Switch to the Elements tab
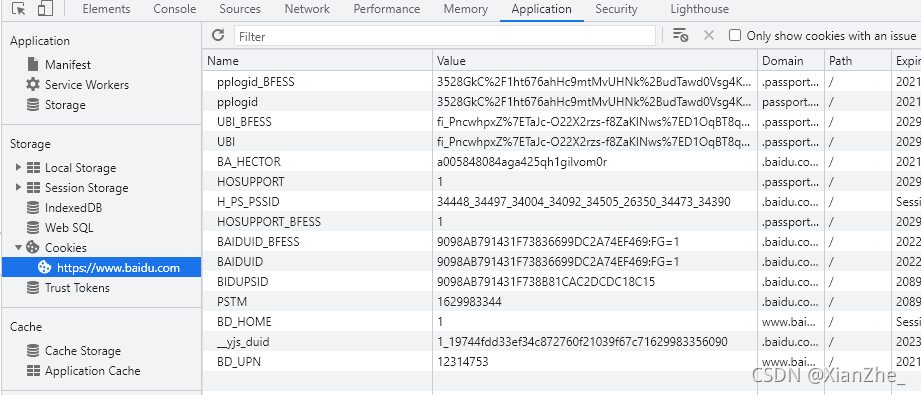Image resolution: width=921 pixels, height=395 pixels. coord(106,9)
